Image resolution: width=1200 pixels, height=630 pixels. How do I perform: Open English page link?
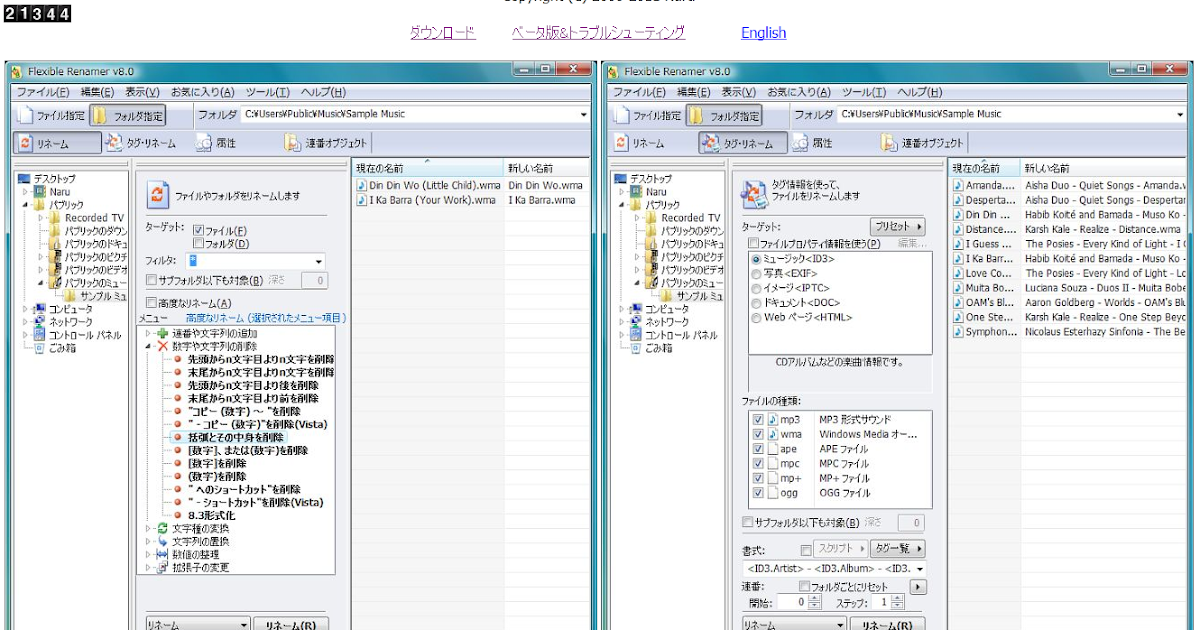tap(764, 33)
